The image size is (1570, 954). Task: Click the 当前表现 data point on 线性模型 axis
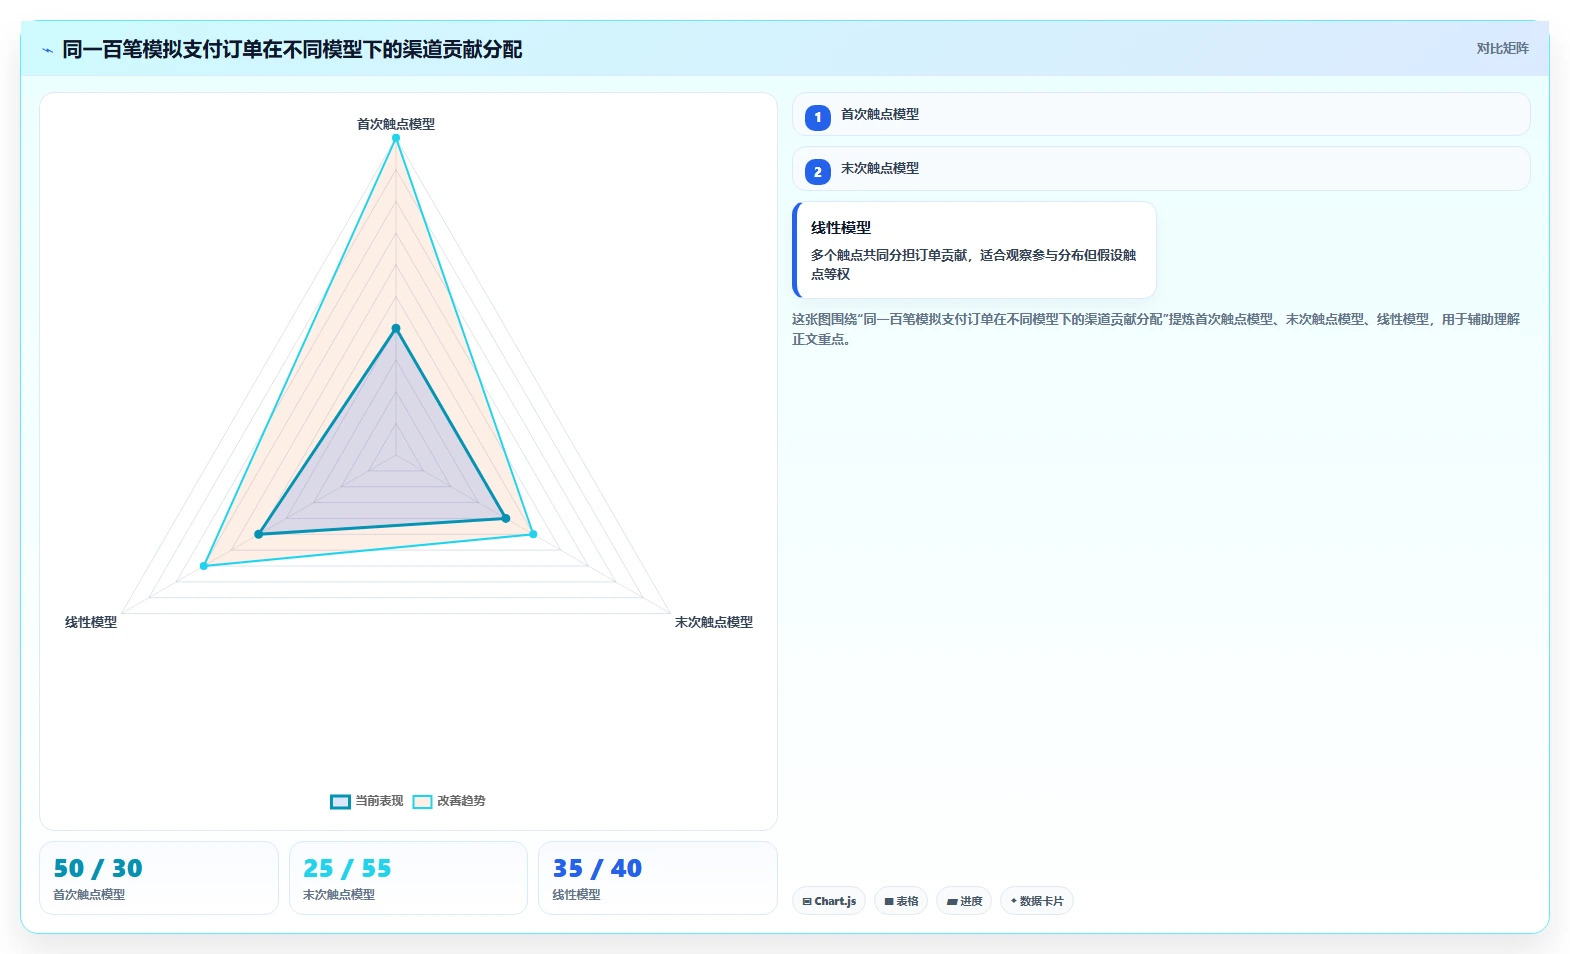(259, 534)
